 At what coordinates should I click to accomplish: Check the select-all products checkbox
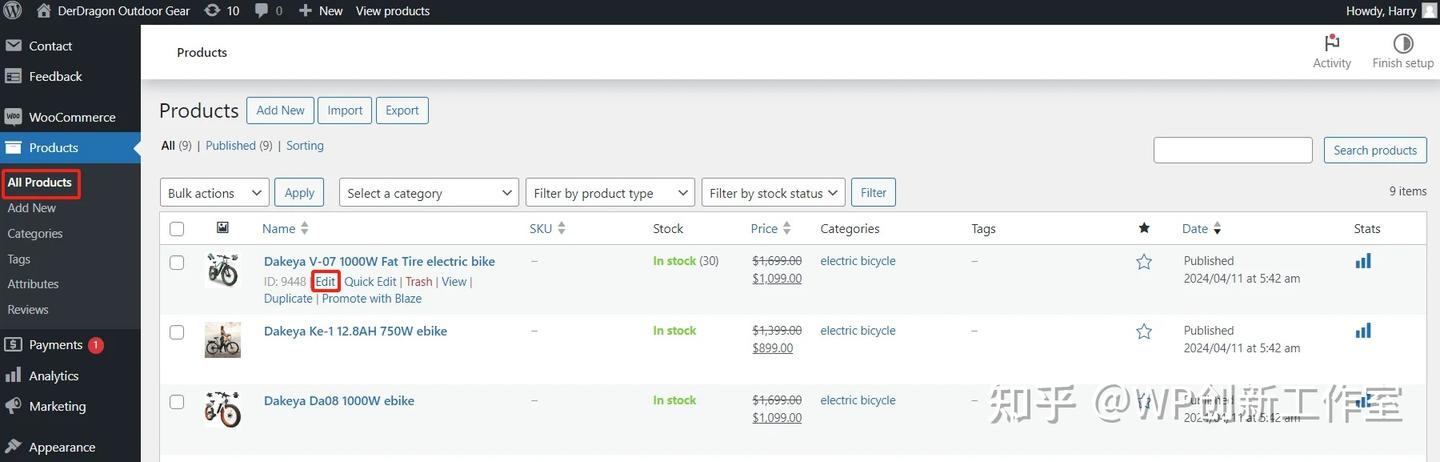pyautogui.click(x=177, y=229)
